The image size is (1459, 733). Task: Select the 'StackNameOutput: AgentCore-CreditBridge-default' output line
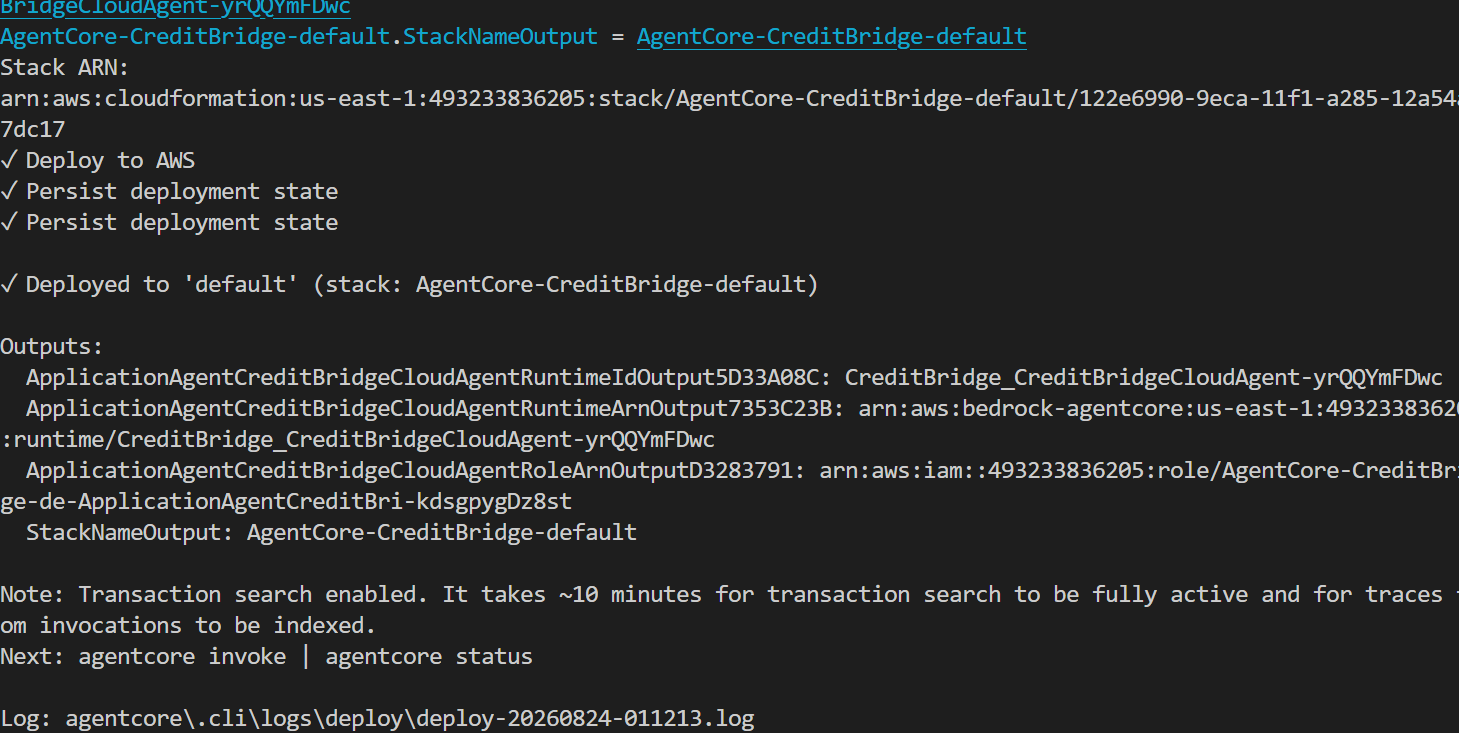point(331,533)
